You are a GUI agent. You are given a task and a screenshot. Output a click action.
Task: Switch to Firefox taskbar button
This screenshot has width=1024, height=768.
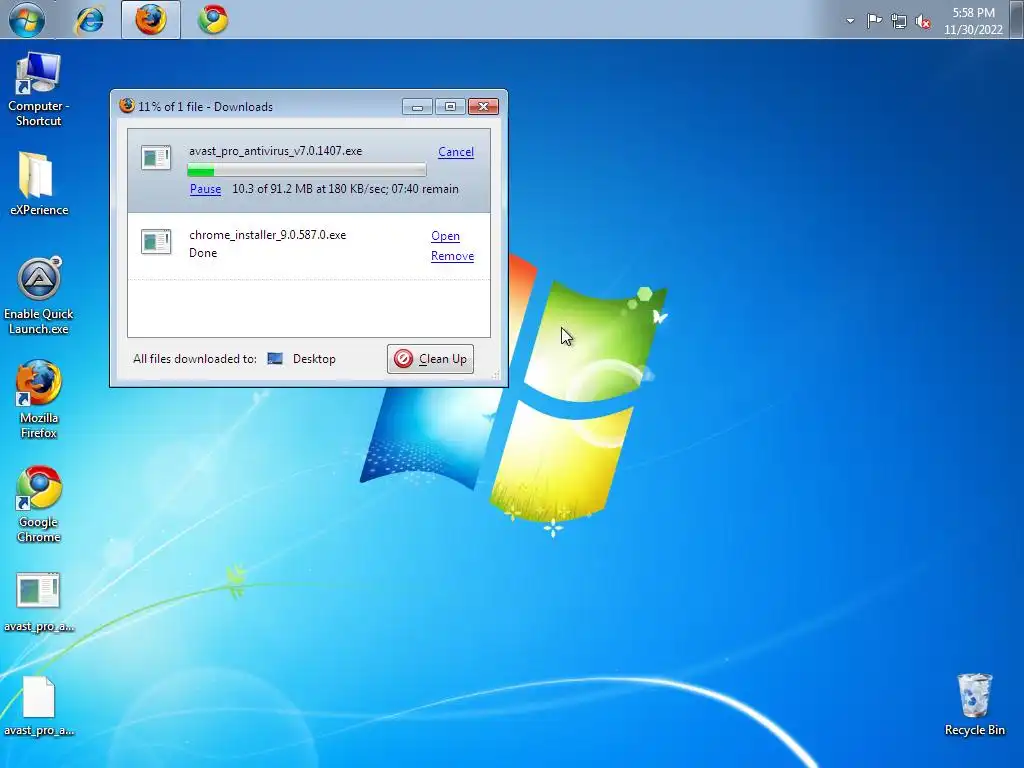pos(151,20)
